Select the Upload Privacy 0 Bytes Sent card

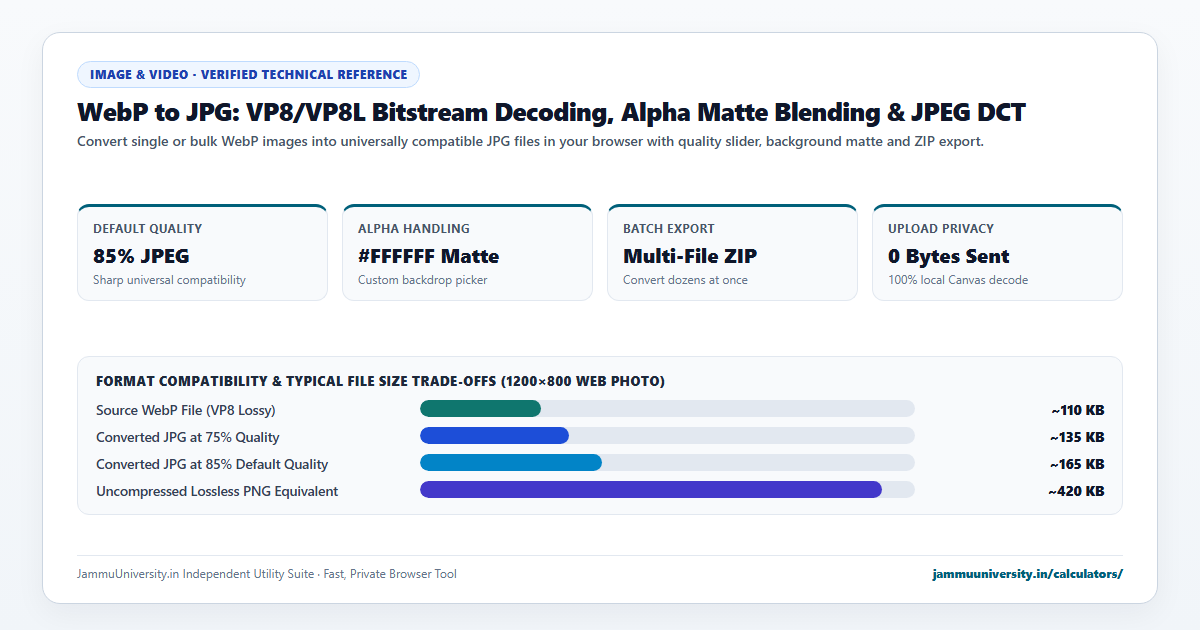pyautogui.click(x=997, y=252)
